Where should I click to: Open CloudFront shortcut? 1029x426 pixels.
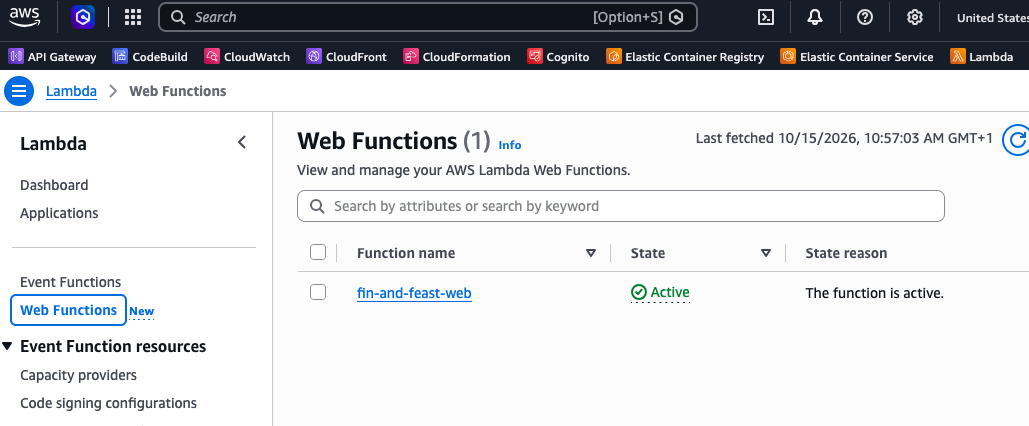pyautogui.click(x=346, y=56)
